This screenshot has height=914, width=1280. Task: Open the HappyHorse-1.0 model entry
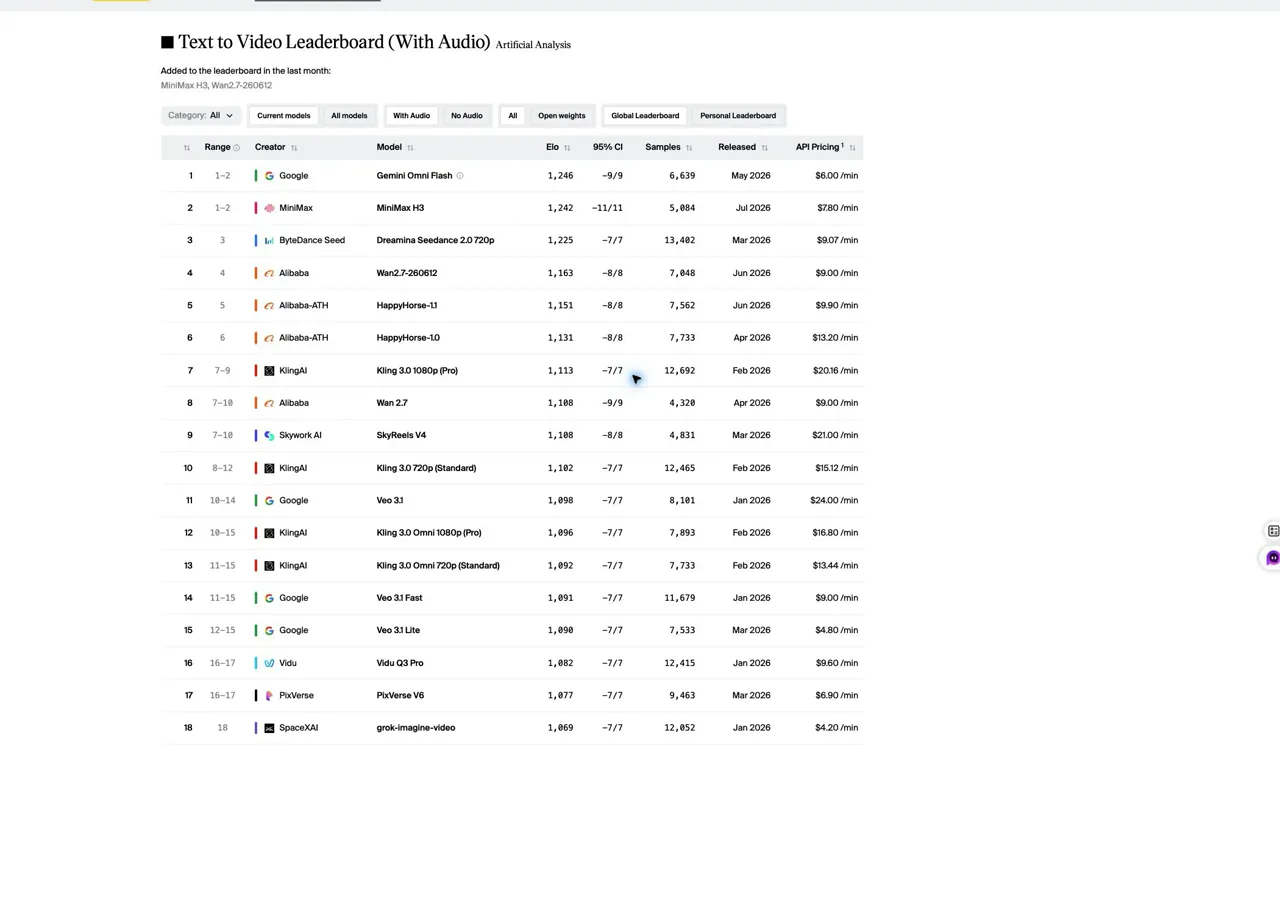pos(408,338)
